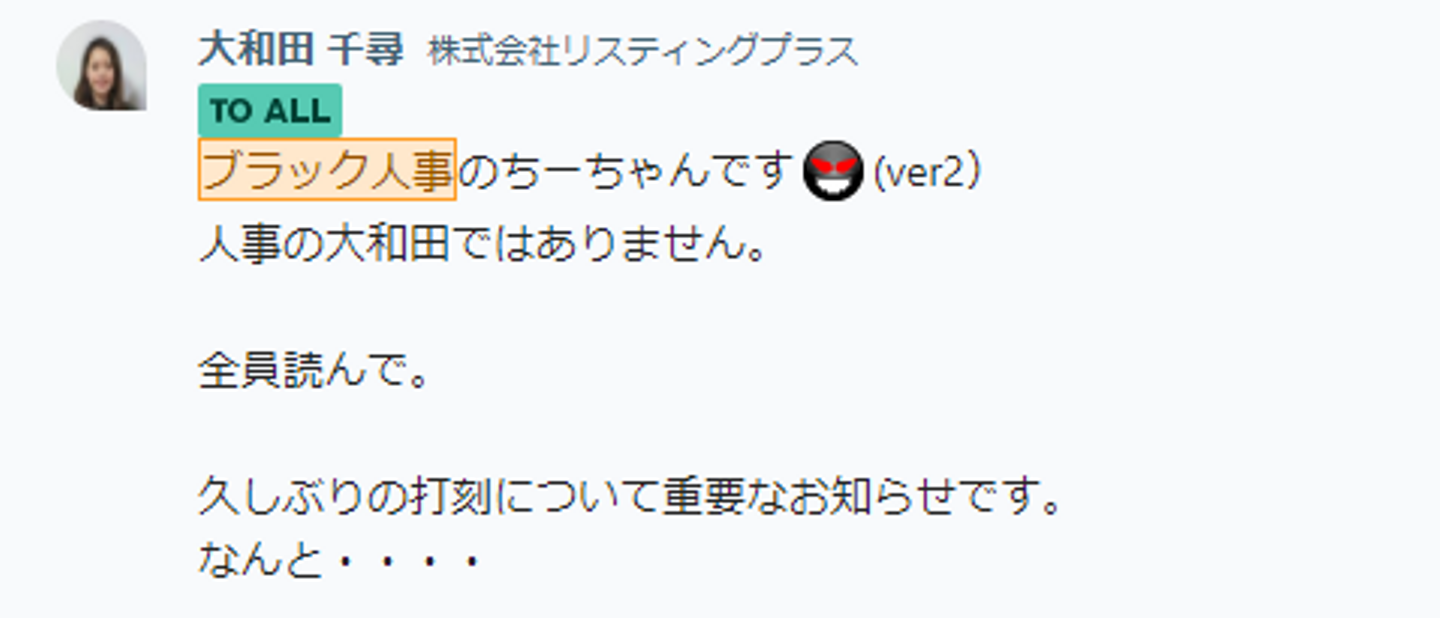The height and width of the screenshot is (618, 1440).
Task: Click the evil grin emoji with red eyes
Action: pyautogui.click(x=833, y=171)
